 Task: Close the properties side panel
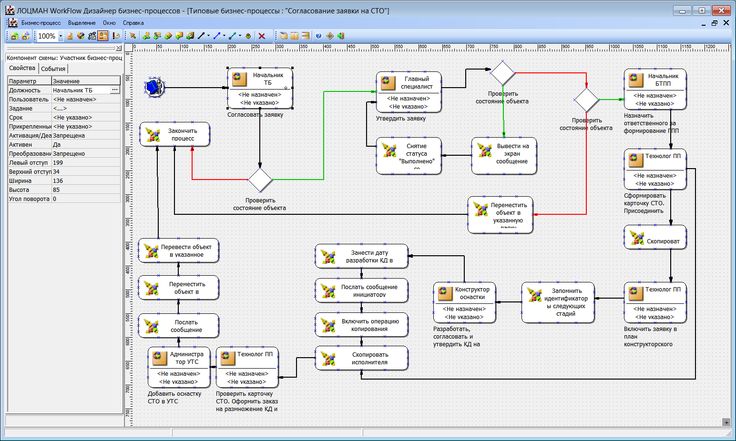[x=118, y=48]
